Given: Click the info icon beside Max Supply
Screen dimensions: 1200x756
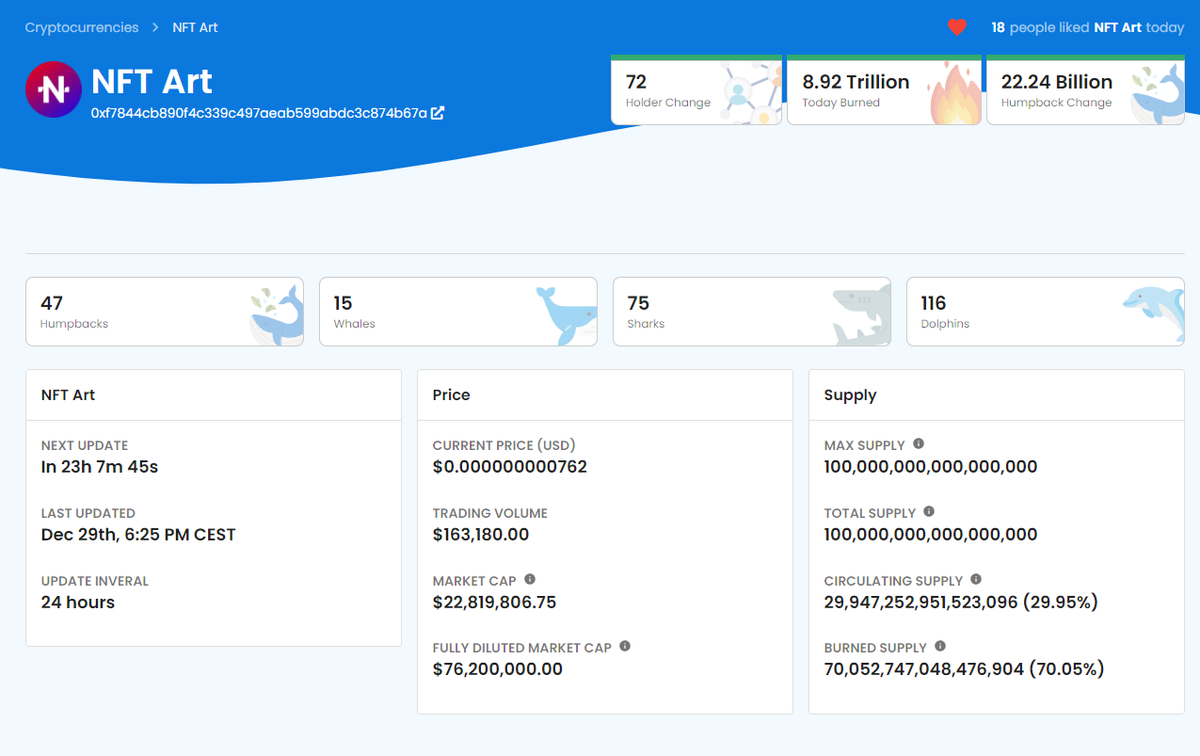Looking at the screenshot, I should point(918,444).
